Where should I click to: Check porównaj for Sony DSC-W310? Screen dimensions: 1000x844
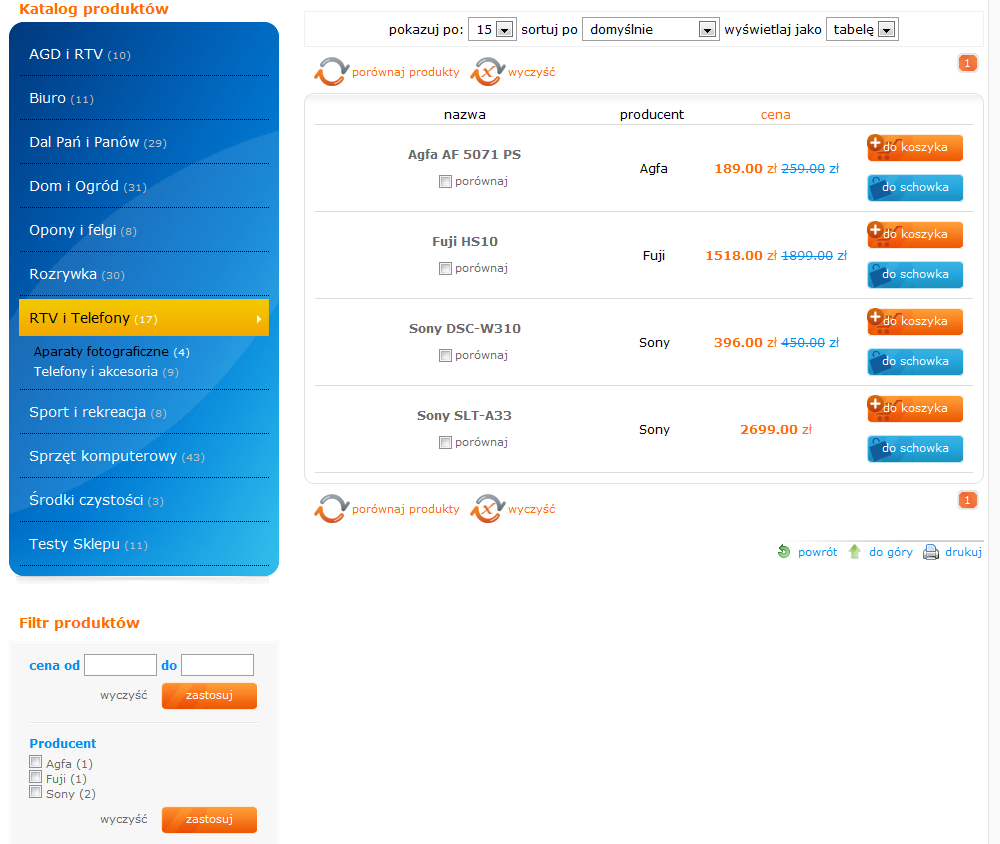click(x=445, y=355)
